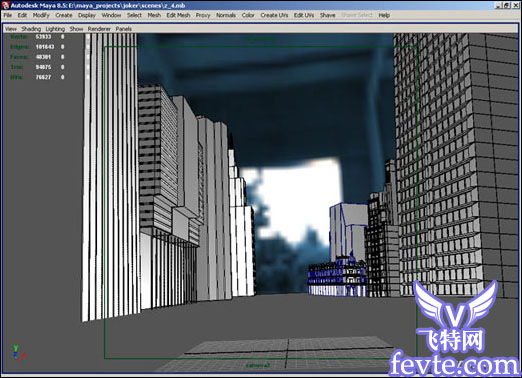
Task: Open the viewport View menu
Action: tap(11, 29)
